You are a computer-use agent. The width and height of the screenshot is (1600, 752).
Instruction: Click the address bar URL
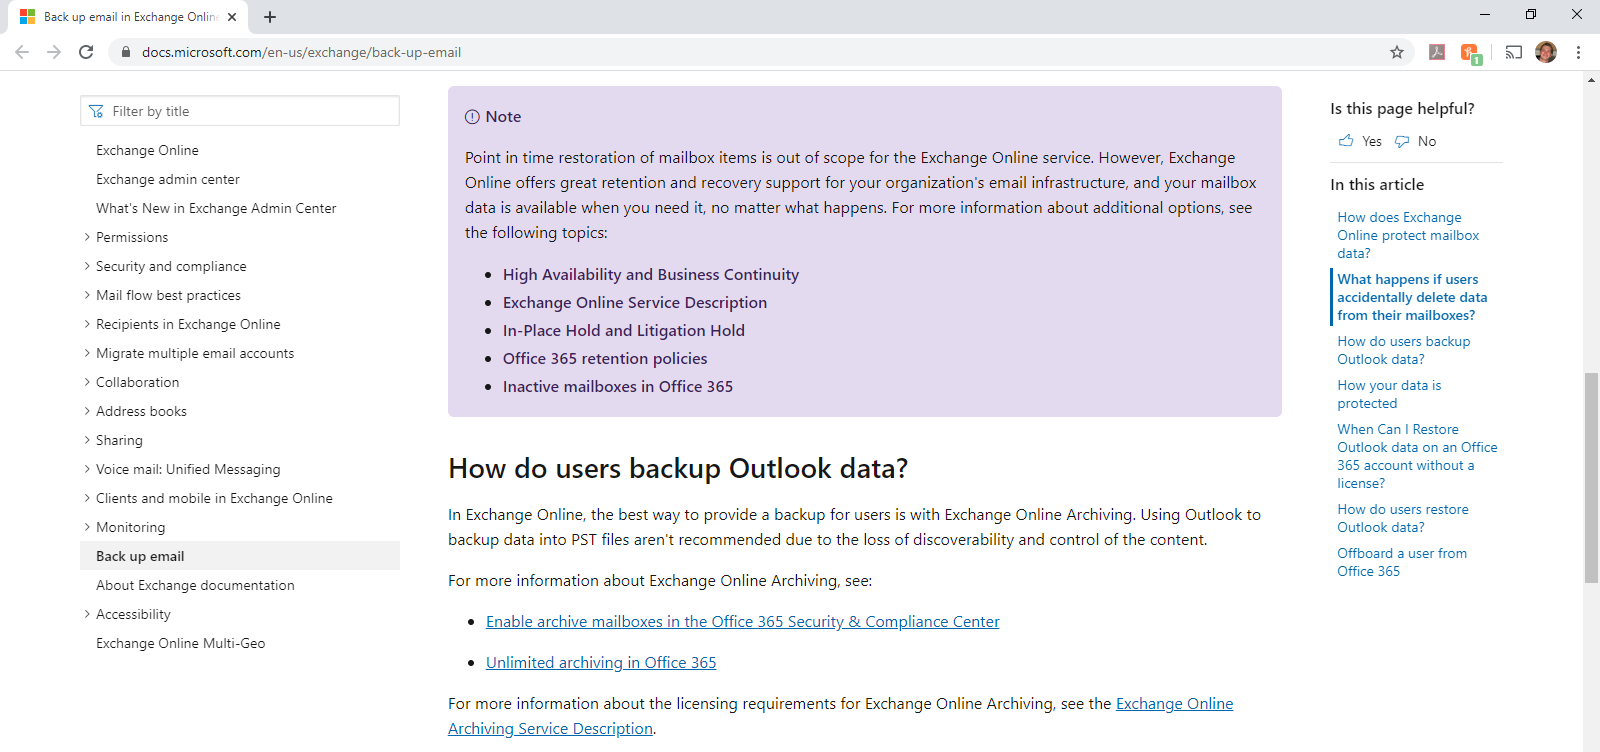[x=301, y=52]
